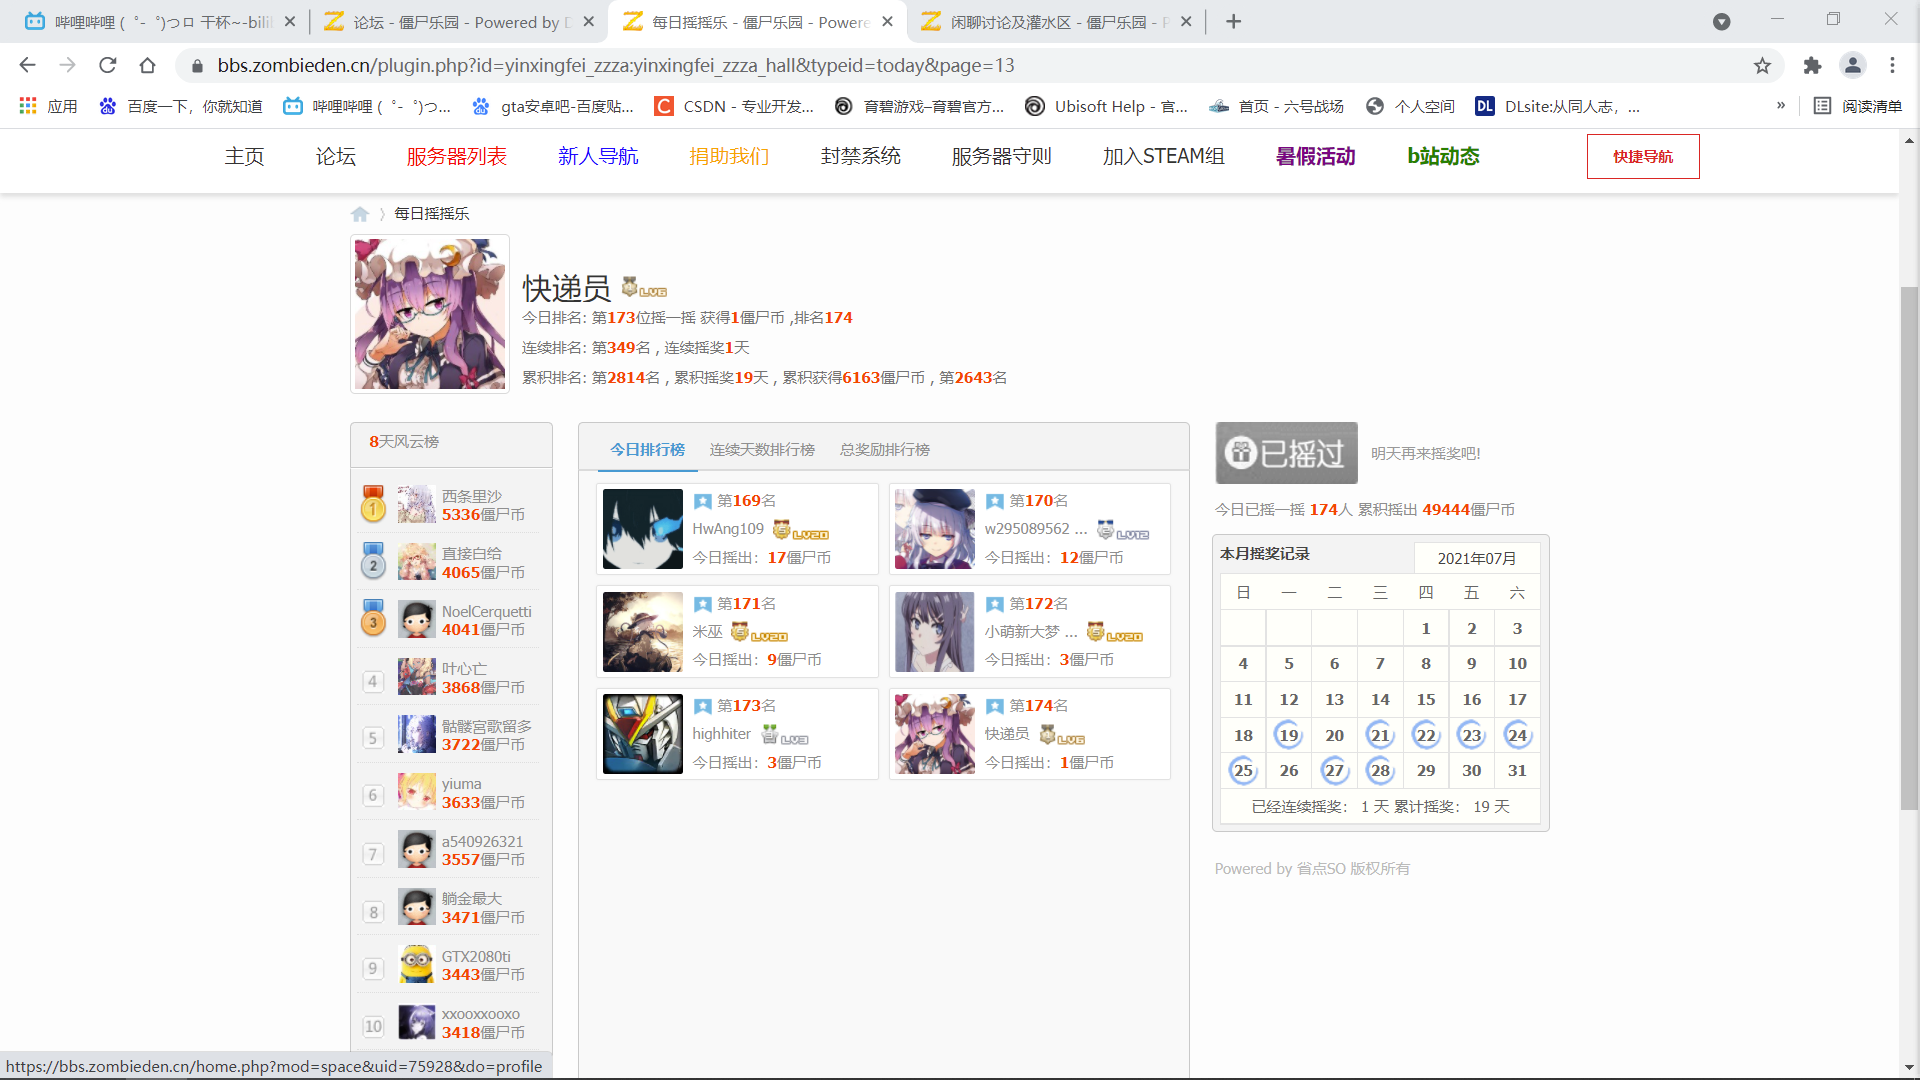The height and width of the screenshot is (1080, 1920).
Task: Open the 百度一下 bookmark
Action: click(181, 106)
